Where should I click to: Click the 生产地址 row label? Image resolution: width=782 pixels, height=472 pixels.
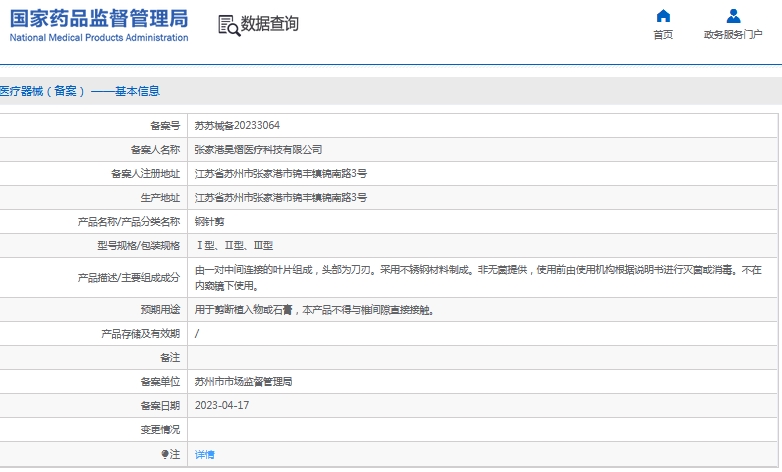coord(160,198)
